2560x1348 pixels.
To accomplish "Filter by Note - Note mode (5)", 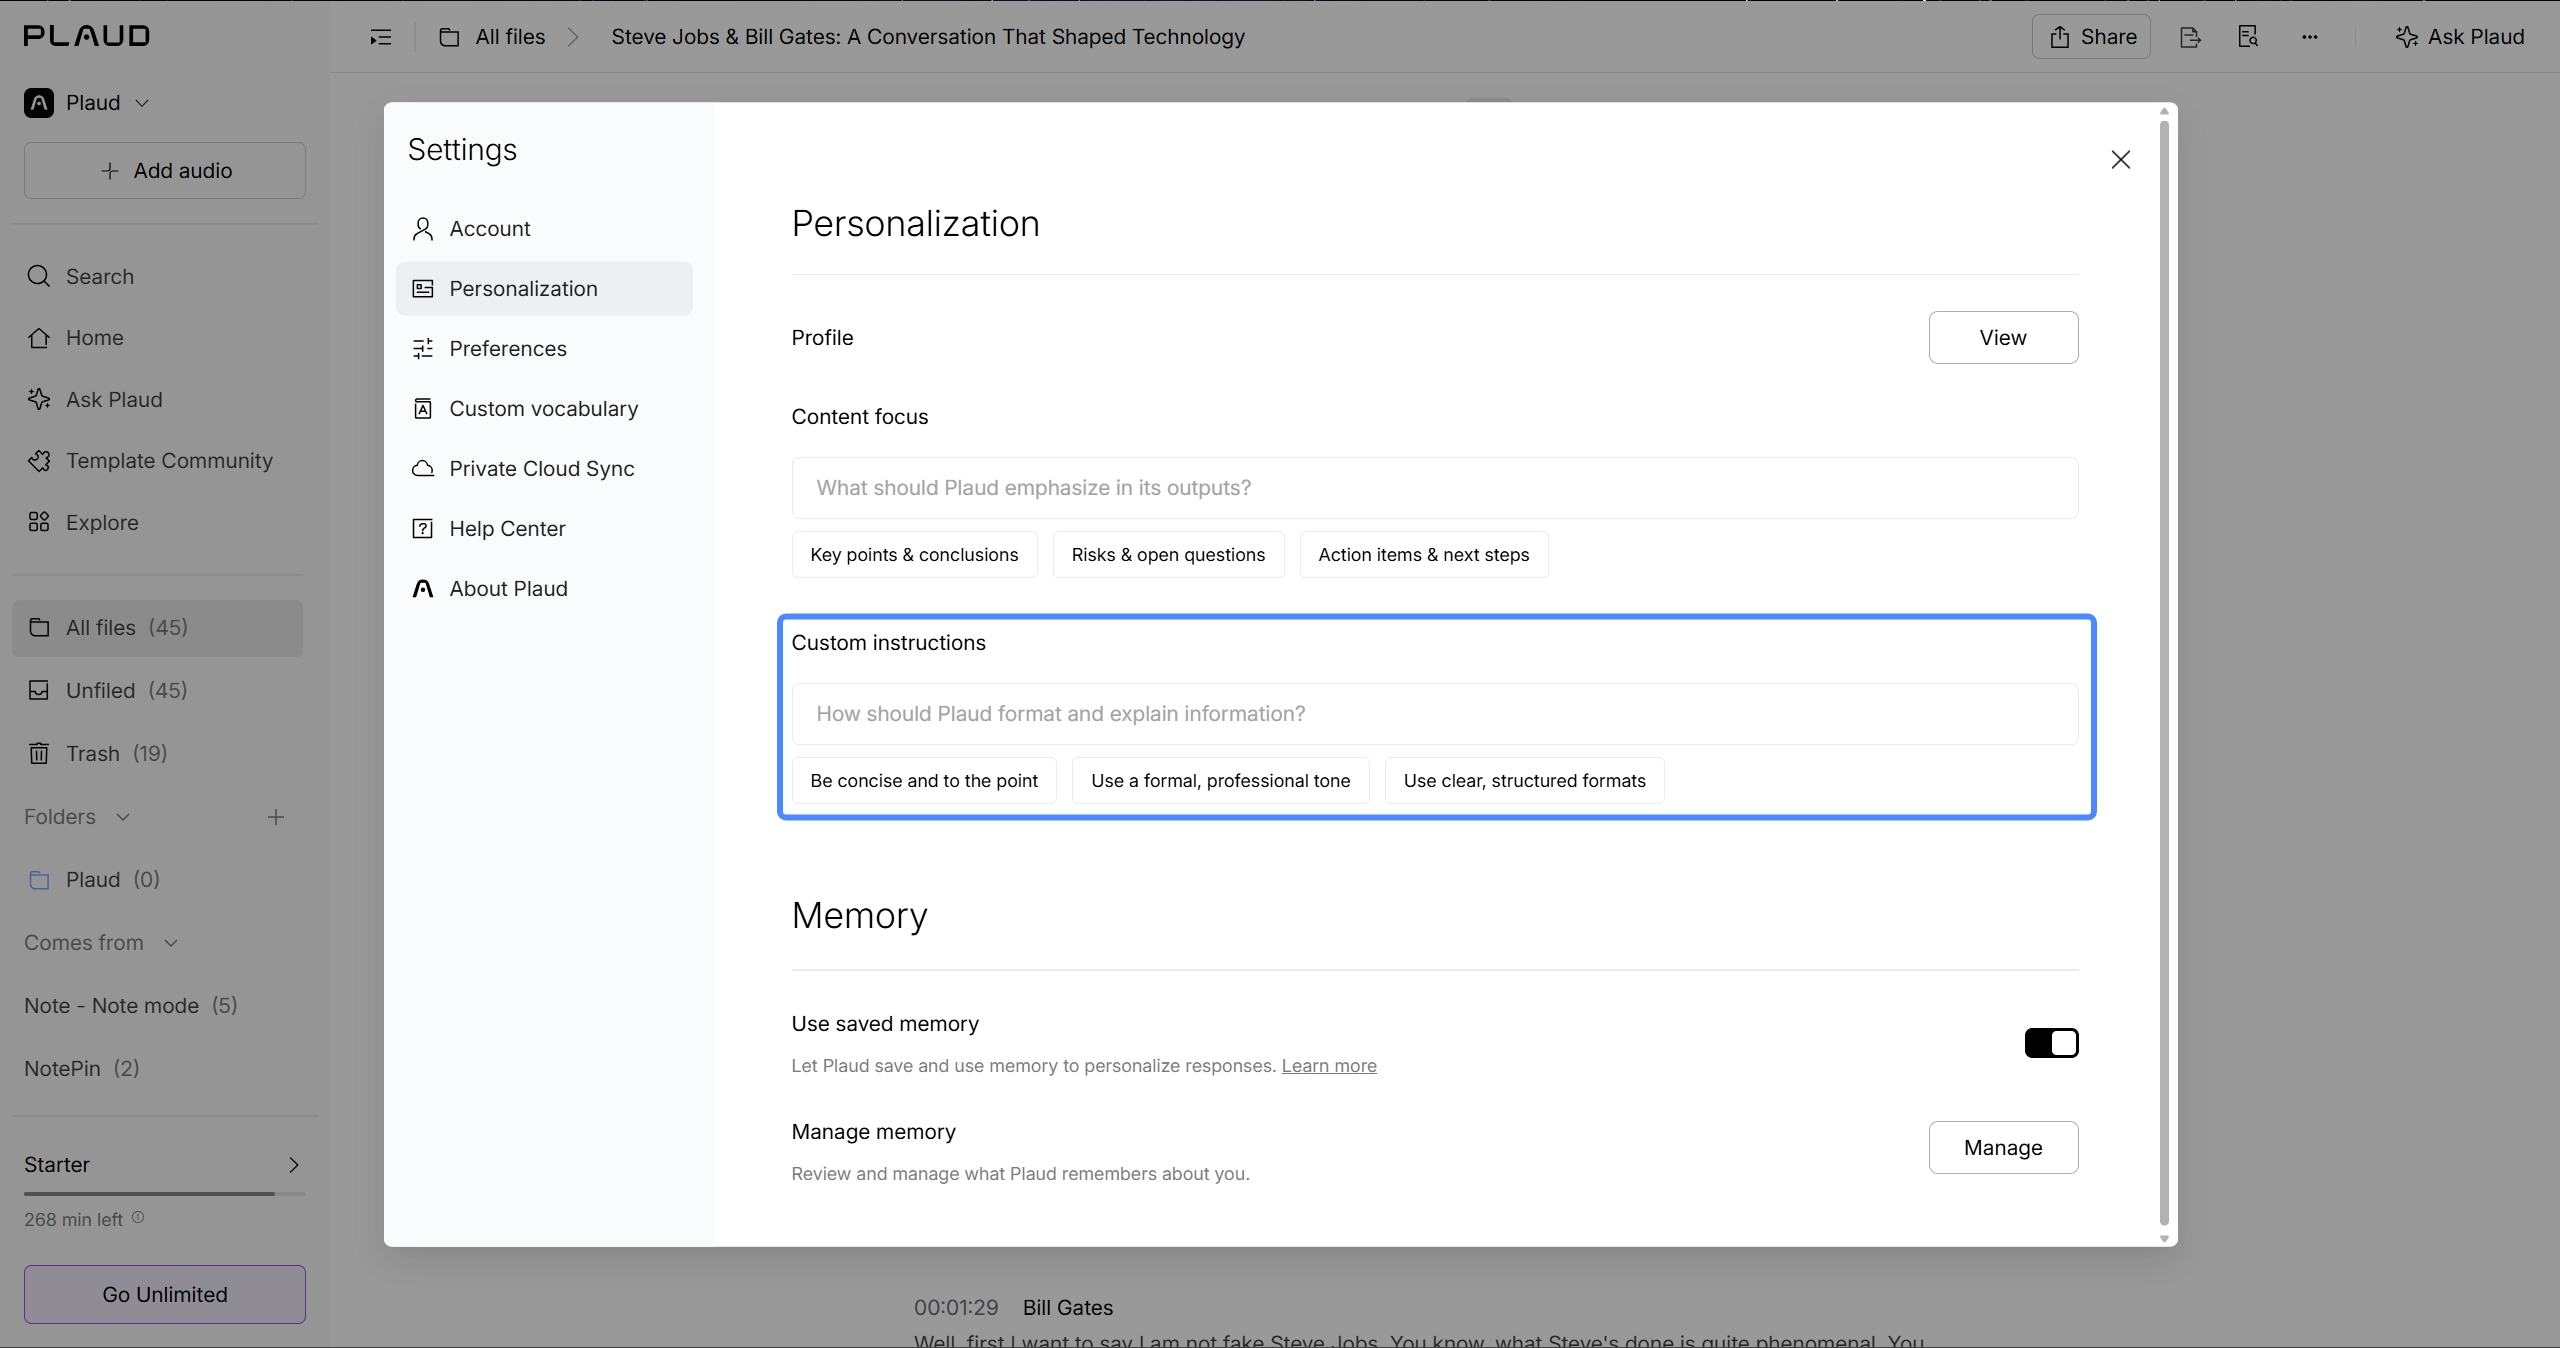I will 131,1006.
